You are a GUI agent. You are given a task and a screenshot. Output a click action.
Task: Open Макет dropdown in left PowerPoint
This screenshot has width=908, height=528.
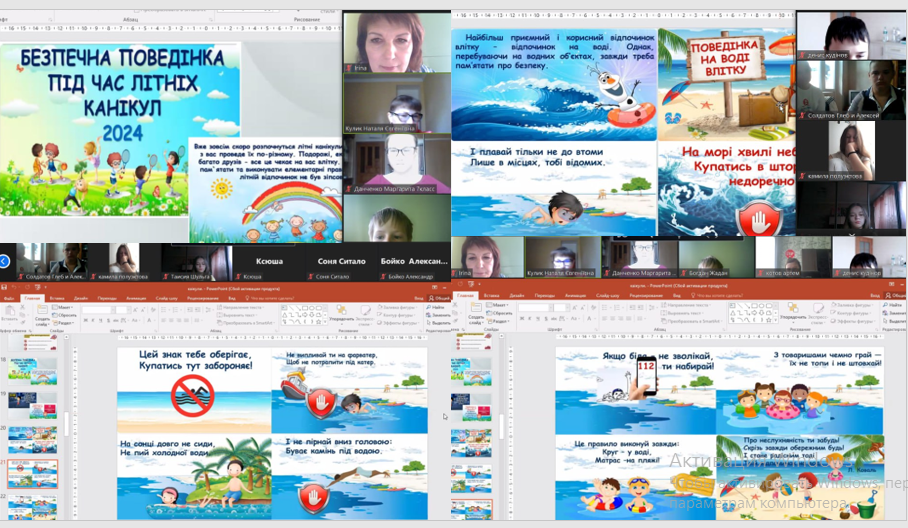coord(62,307)
